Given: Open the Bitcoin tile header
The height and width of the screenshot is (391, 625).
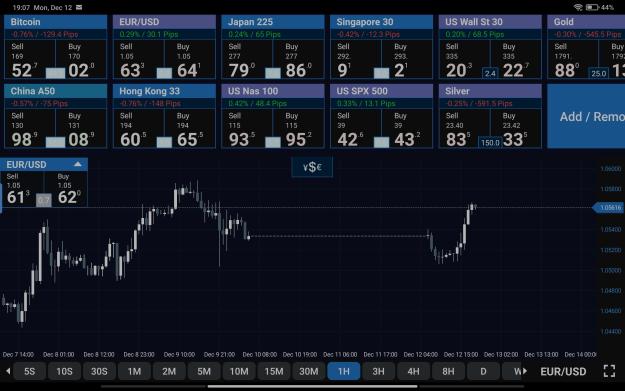Looking at the screenshot, I should pyautogui.click(x=55, y=22).
